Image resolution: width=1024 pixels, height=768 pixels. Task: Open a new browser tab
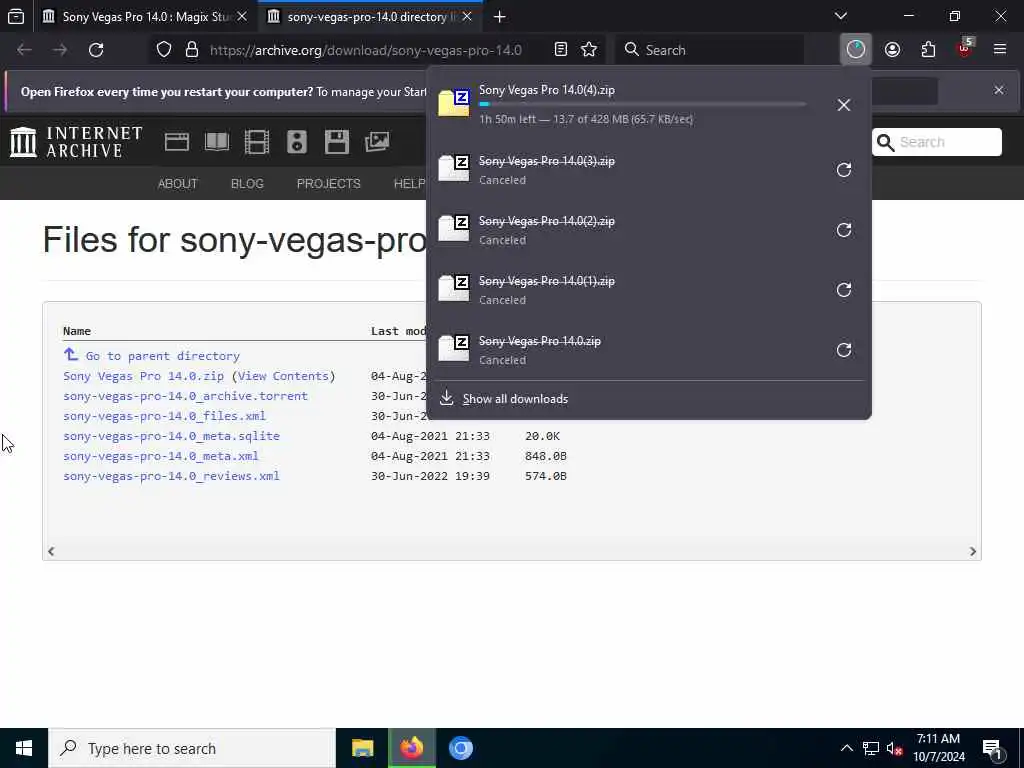[500, 16]
